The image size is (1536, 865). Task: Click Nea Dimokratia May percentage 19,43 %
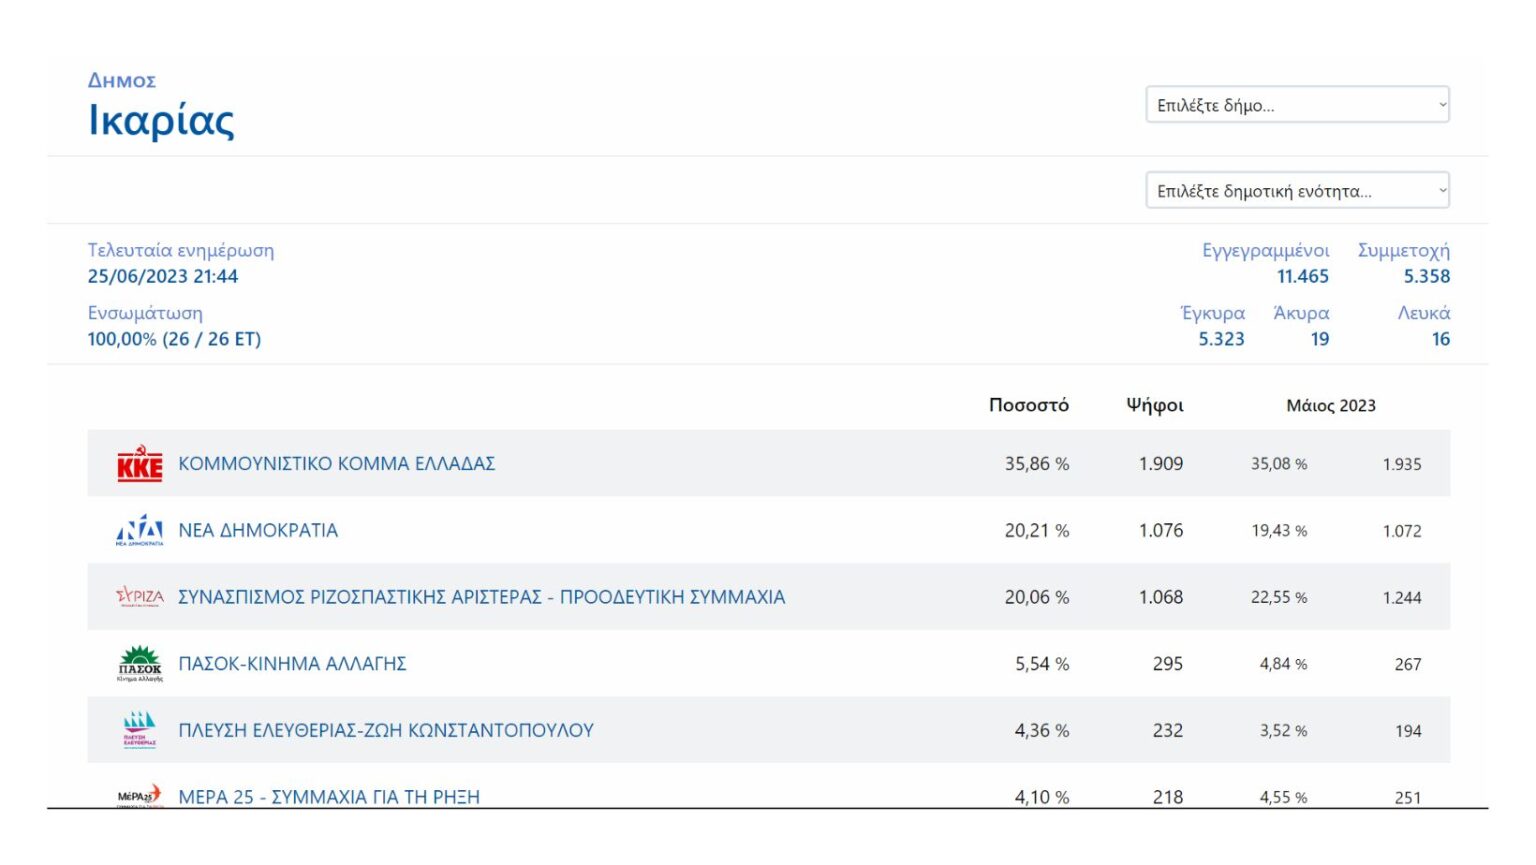(x=1279, y=531)
